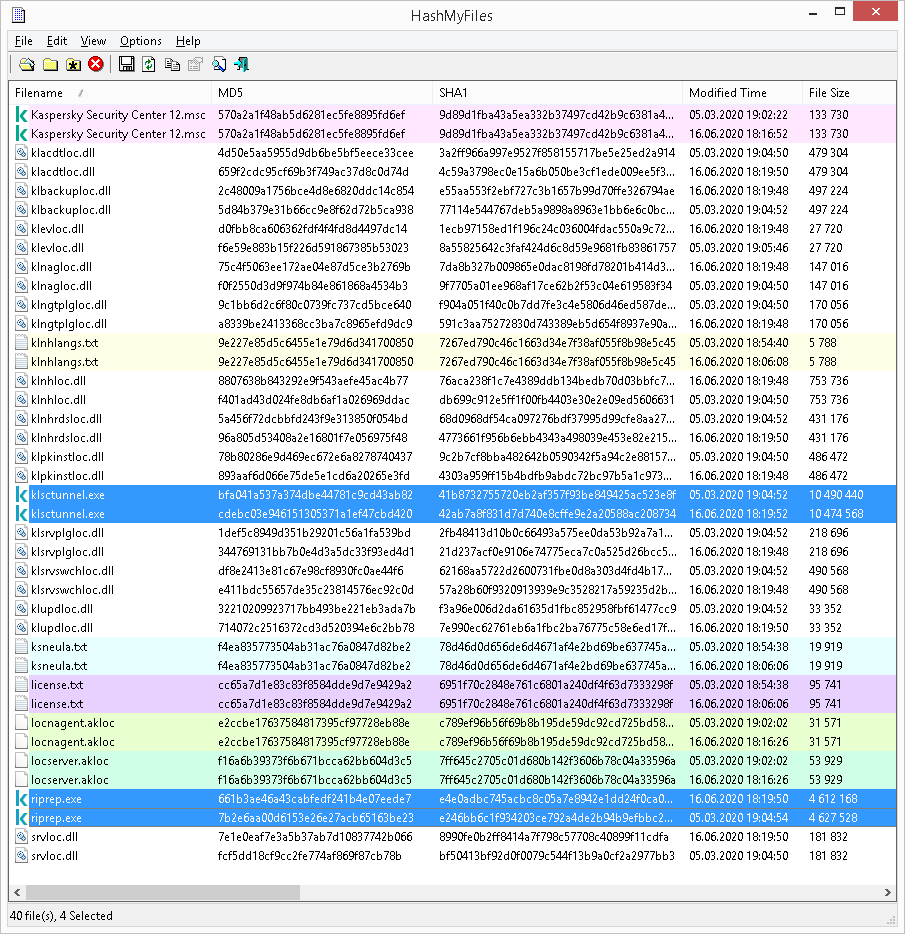Click the text file icon of klnhlangs.txt dated 18:54:40
This screenshot has height=934, width=905.
pos(21,343)
